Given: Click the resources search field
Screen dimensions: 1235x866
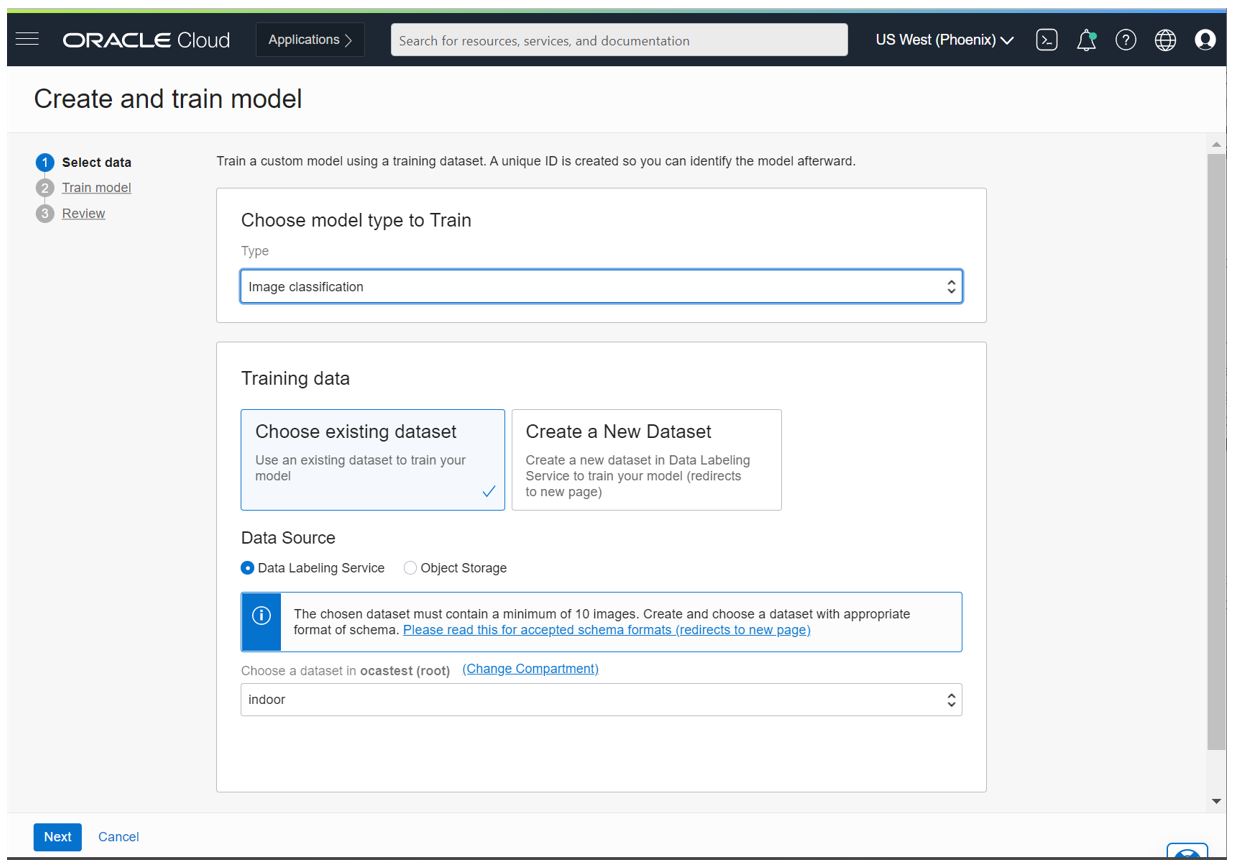Looking at the screenshot, I should 616,41.
